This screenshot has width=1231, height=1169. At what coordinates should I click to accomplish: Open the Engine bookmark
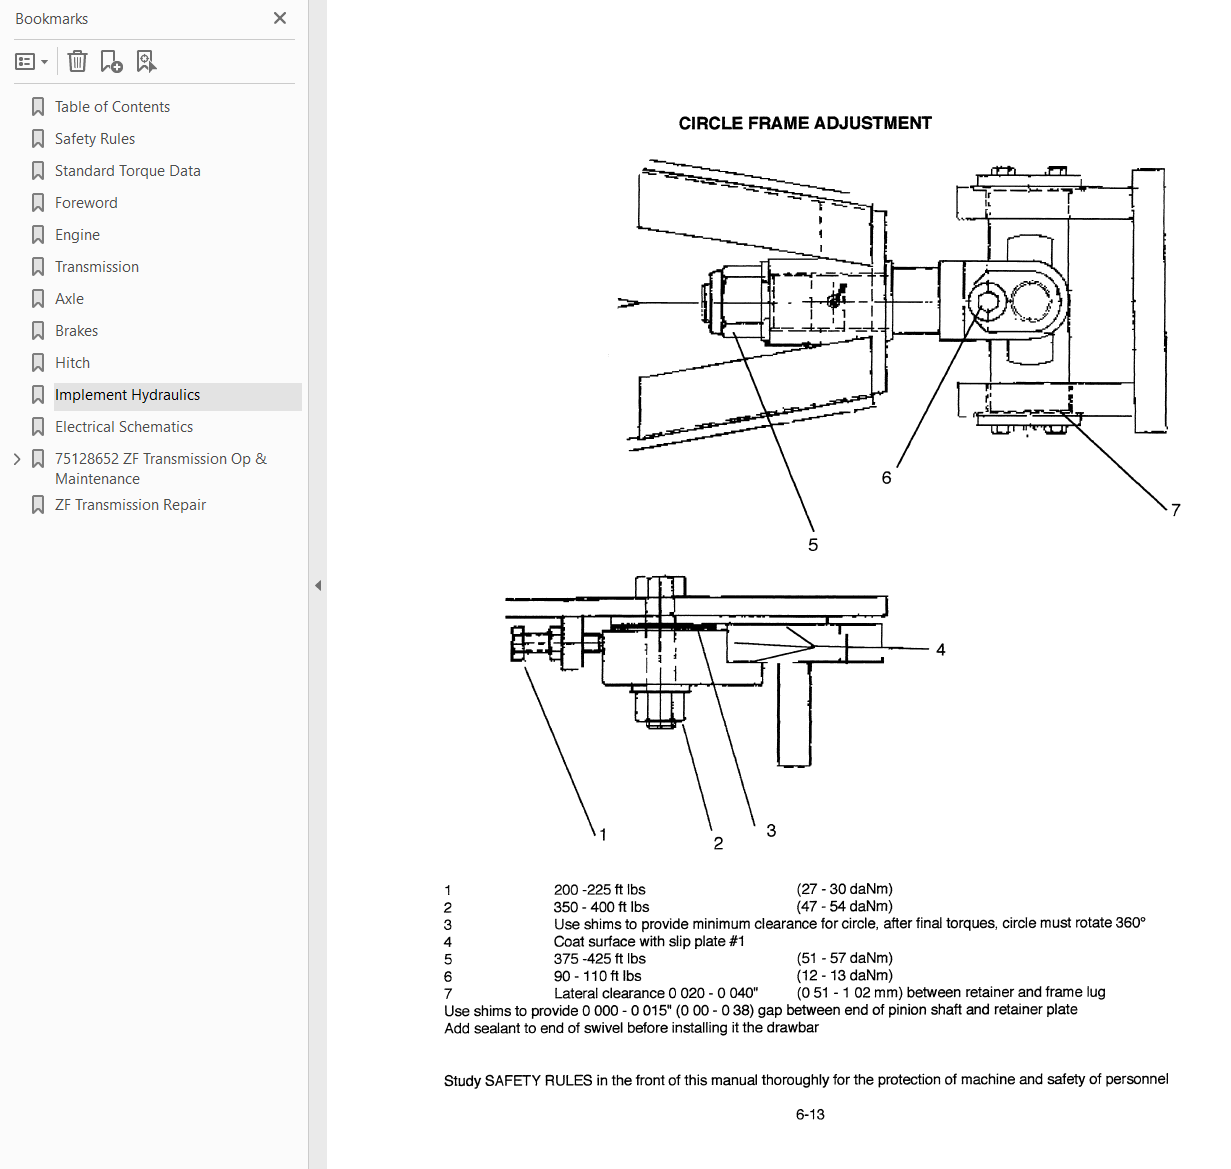[77, 235]
